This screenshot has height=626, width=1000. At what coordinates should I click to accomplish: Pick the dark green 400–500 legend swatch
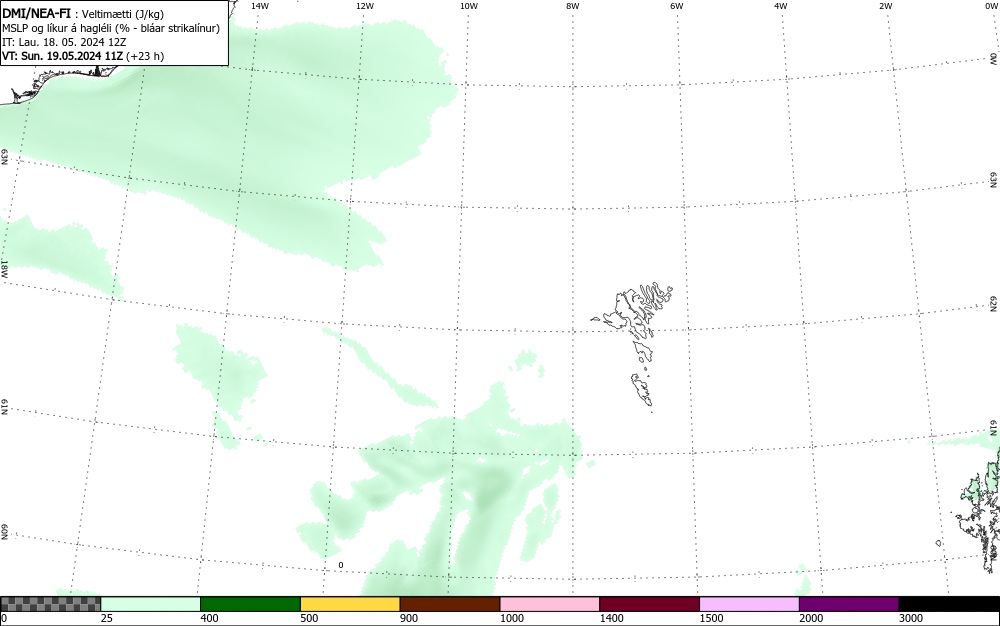click(250, 604)
